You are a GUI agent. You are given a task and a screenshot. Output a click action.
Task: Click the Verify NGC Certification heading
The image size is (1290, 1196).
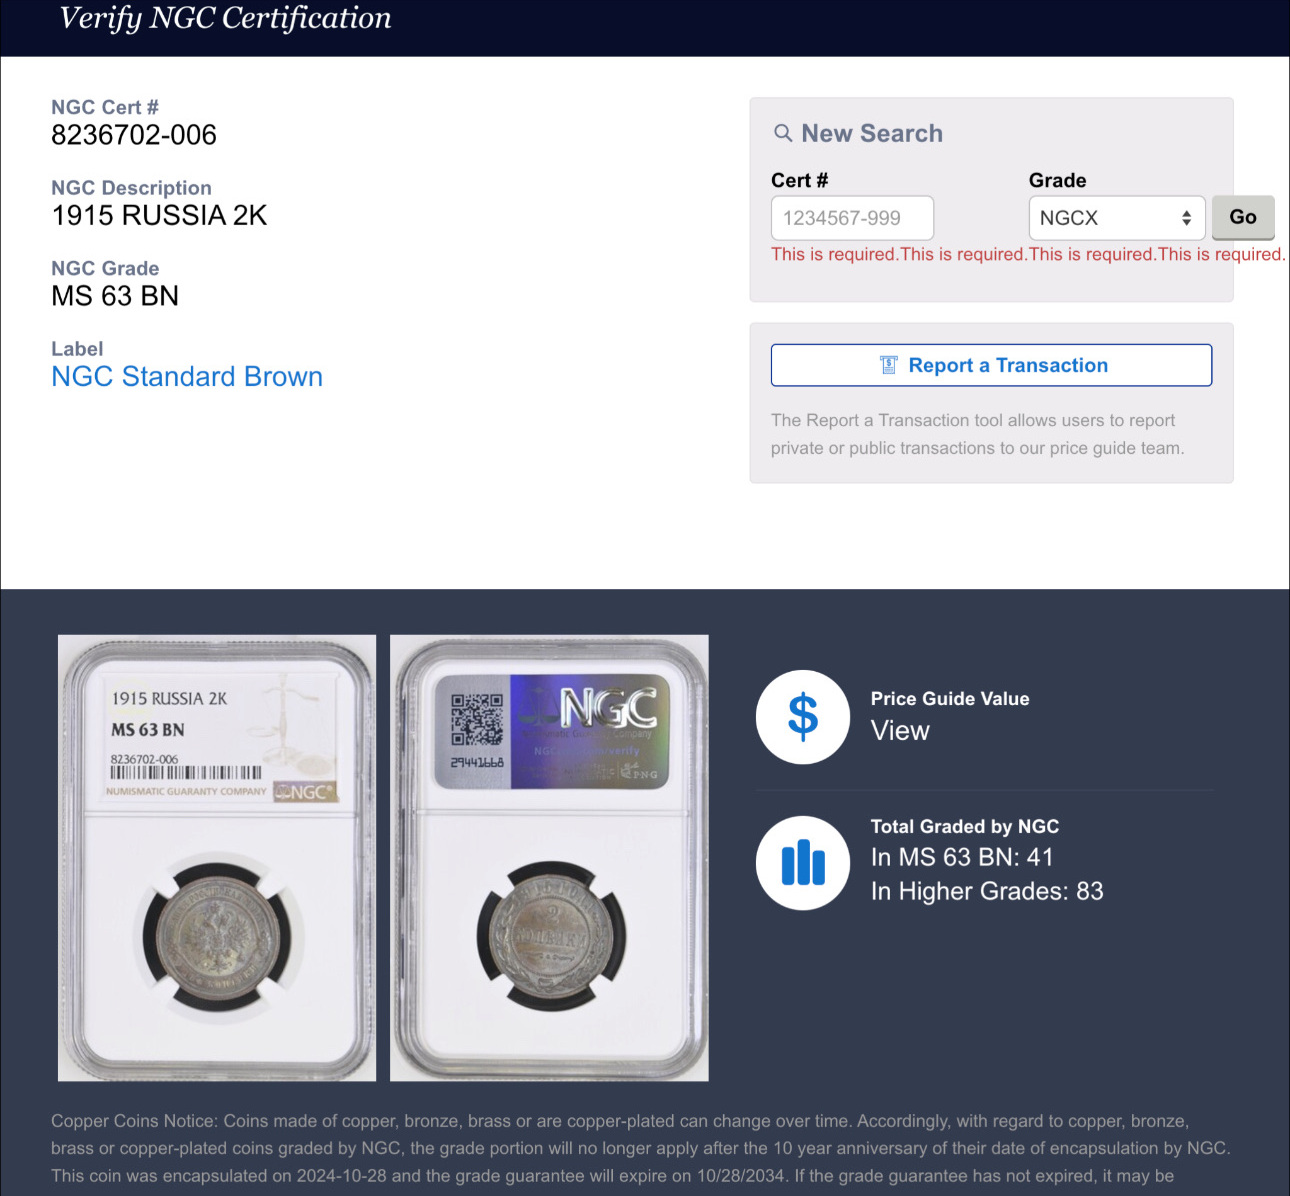225,18
